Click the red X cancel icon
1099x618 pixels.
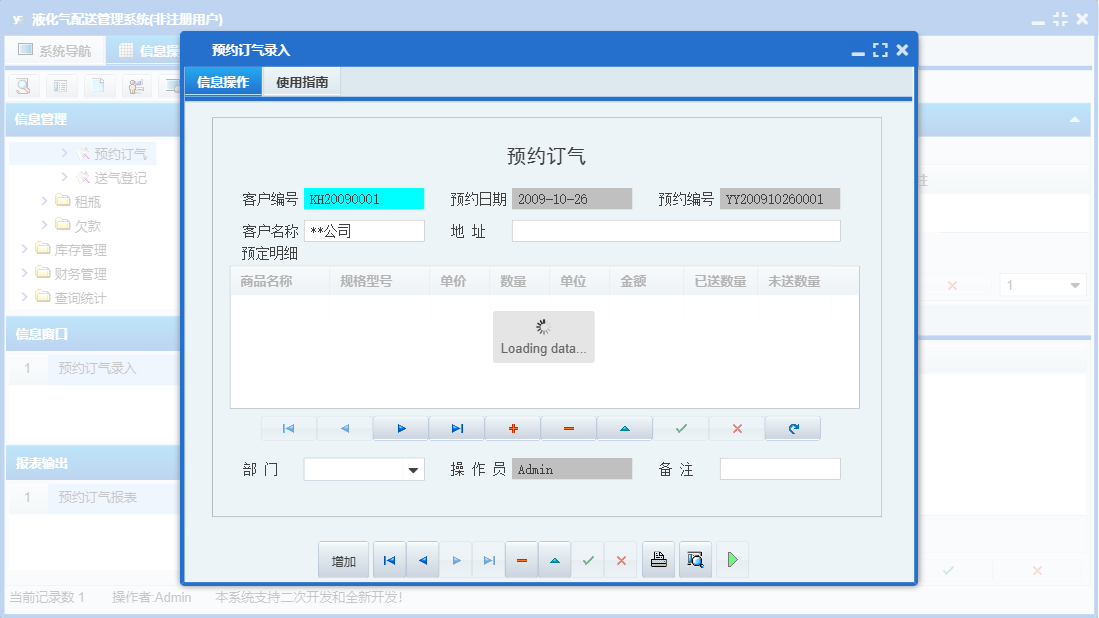click(737, 428)
